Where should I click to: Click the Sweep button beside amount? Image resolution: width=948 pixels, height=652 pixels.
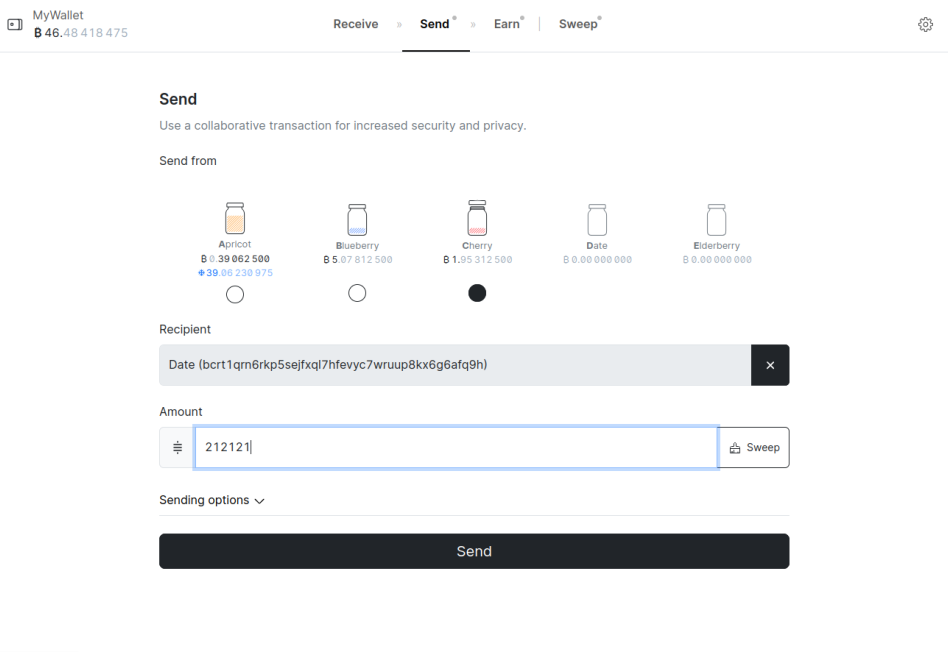(x=754, y=448)
